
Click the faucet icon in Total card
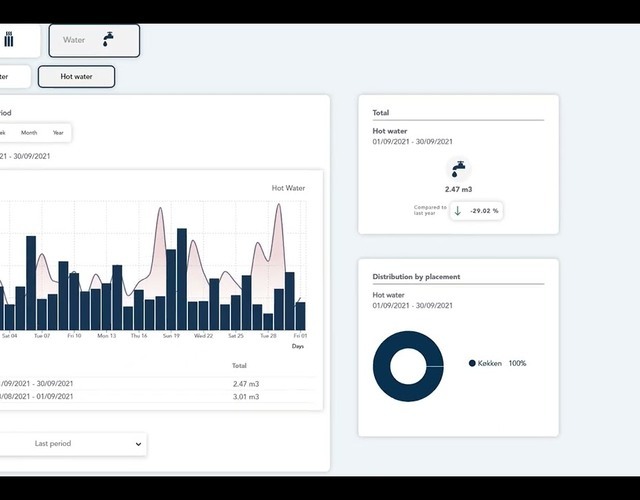pyautogui.click(x=458, y=168)
